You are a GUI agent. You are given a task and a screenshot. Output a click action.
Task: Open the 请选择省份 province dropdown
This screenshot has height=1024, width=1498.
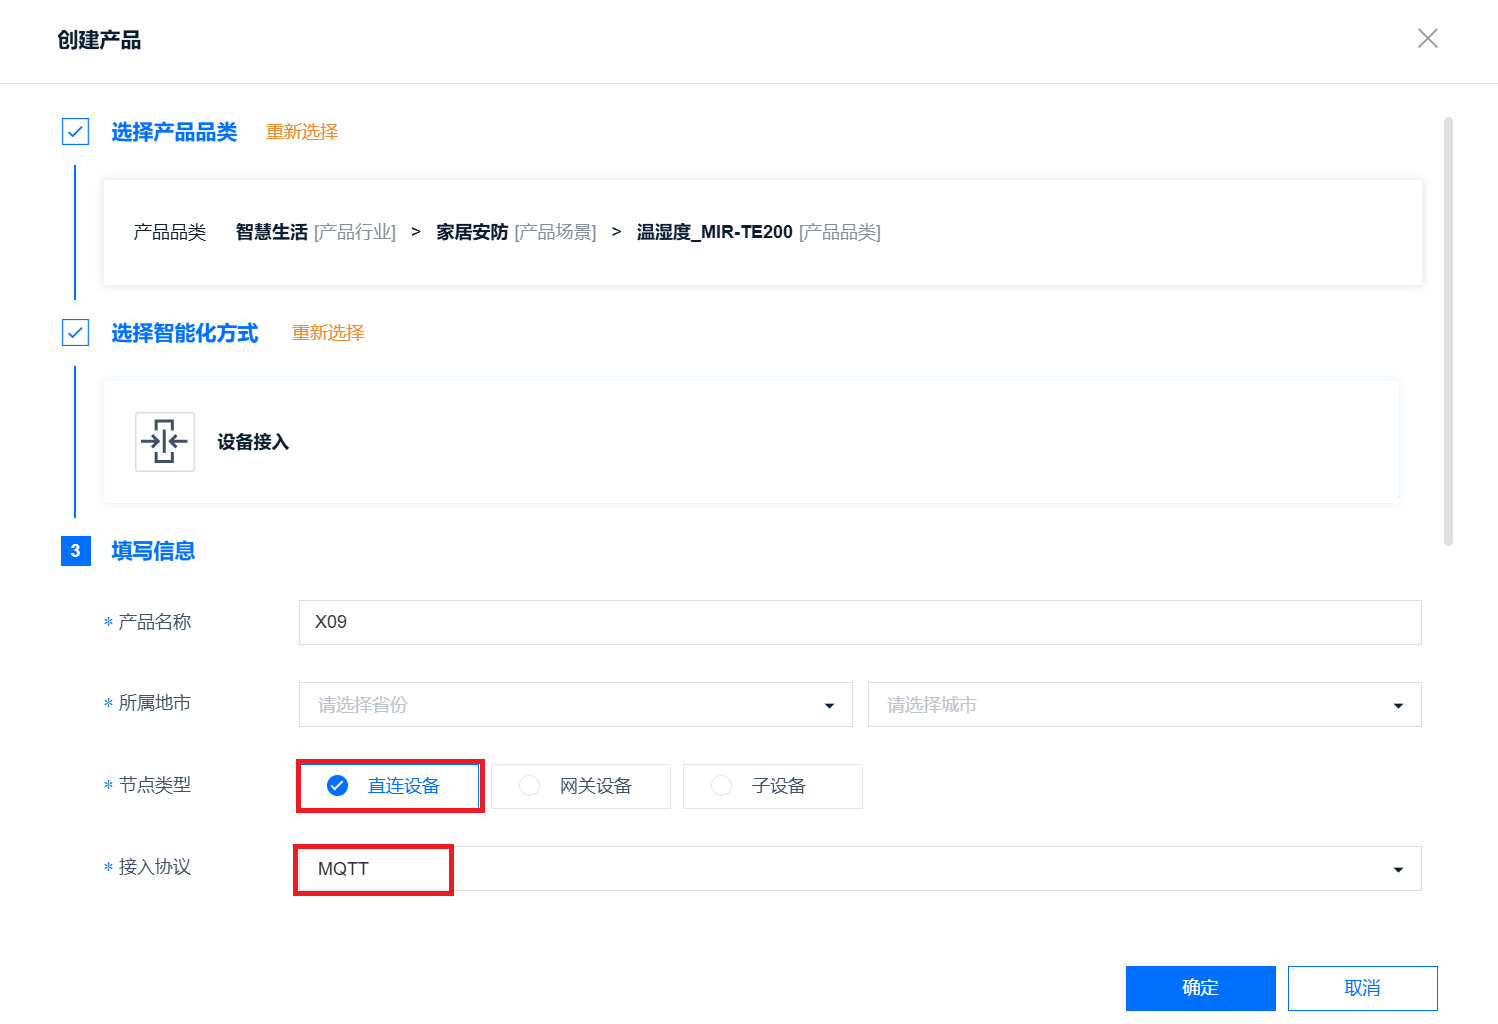pyautogui.click(x=576, y=705)
